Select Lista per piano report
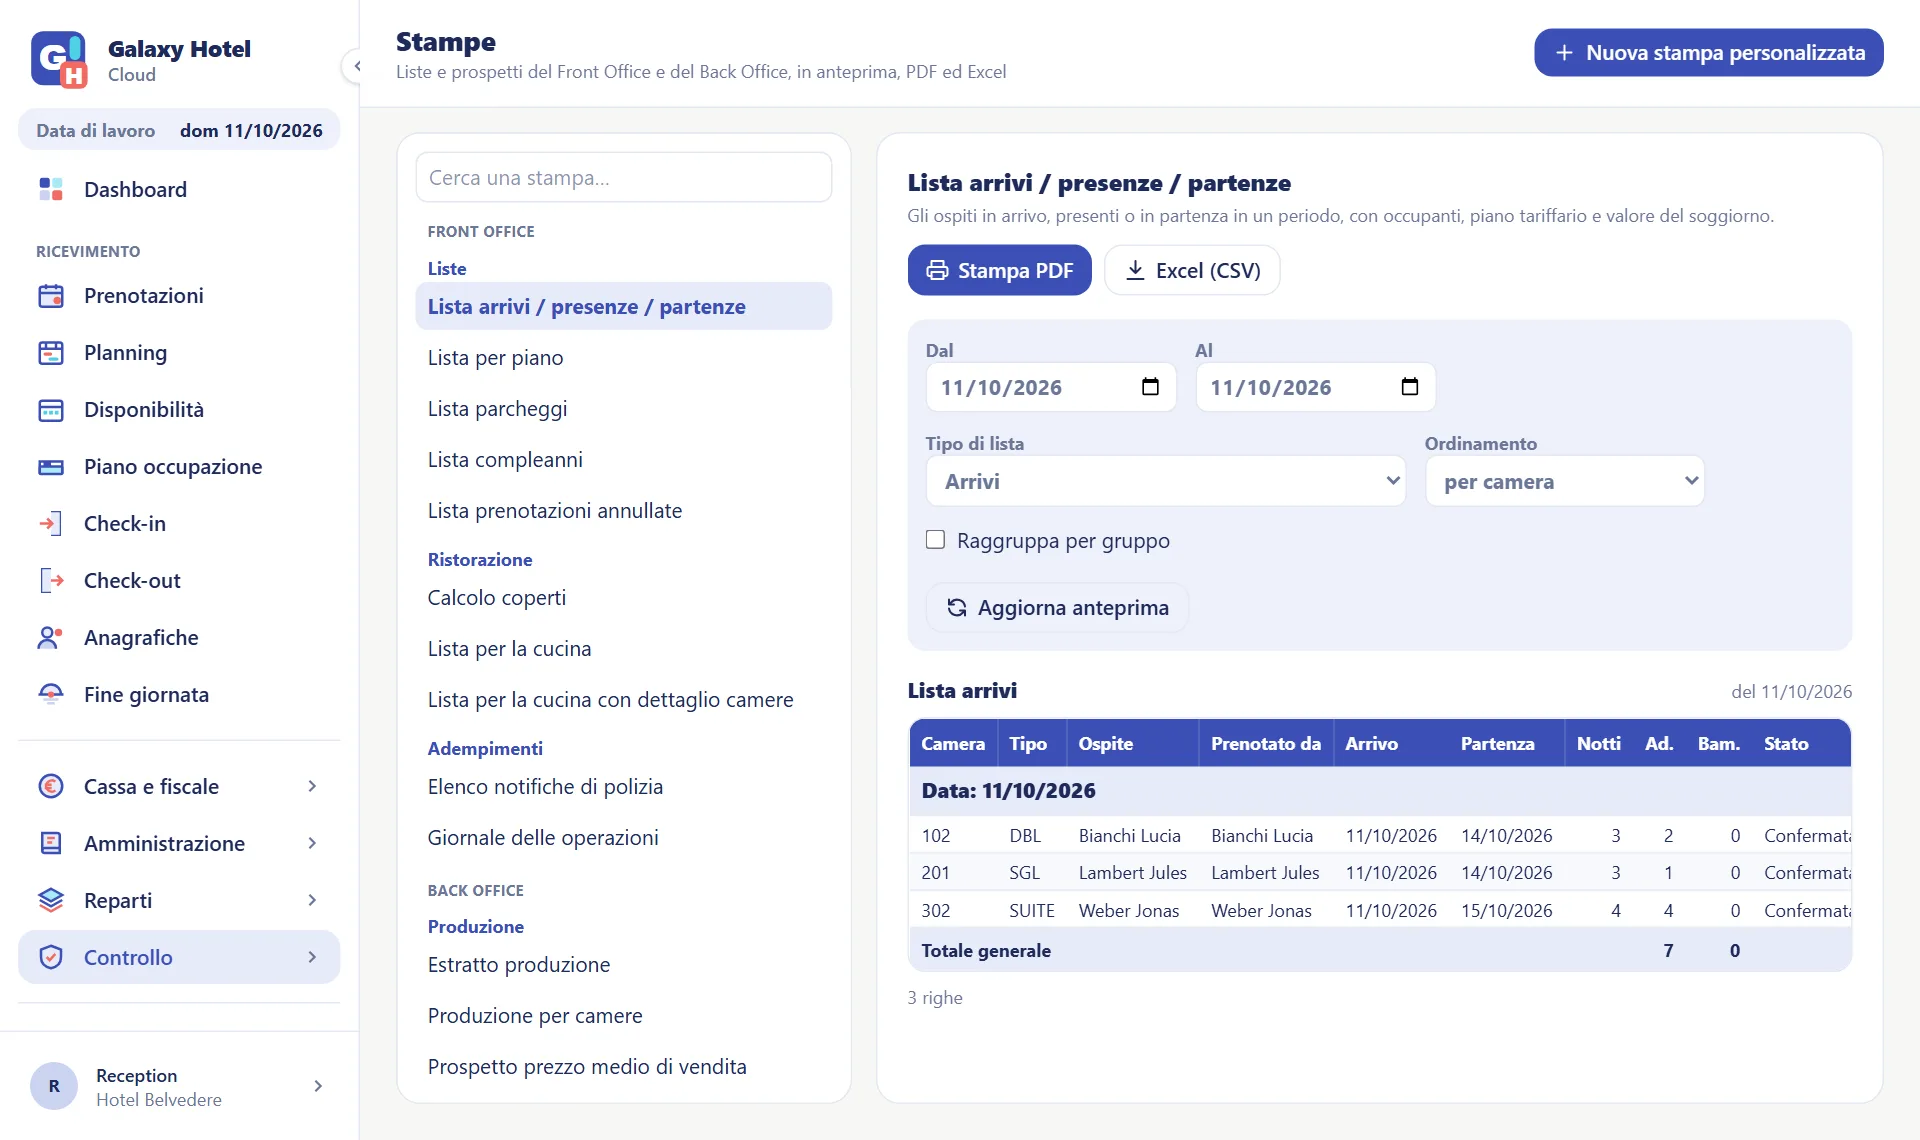 (x=623, y=357)
